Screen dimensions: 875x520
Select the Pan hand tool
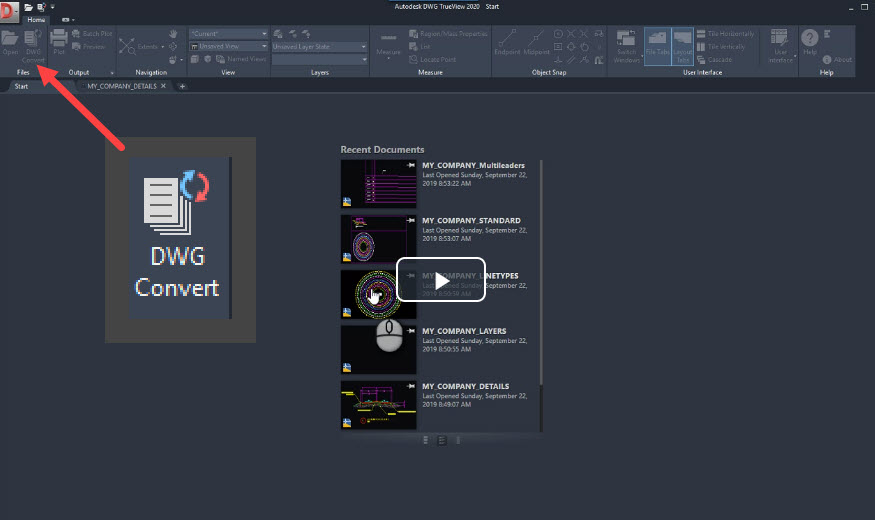(x=173, y=34)
